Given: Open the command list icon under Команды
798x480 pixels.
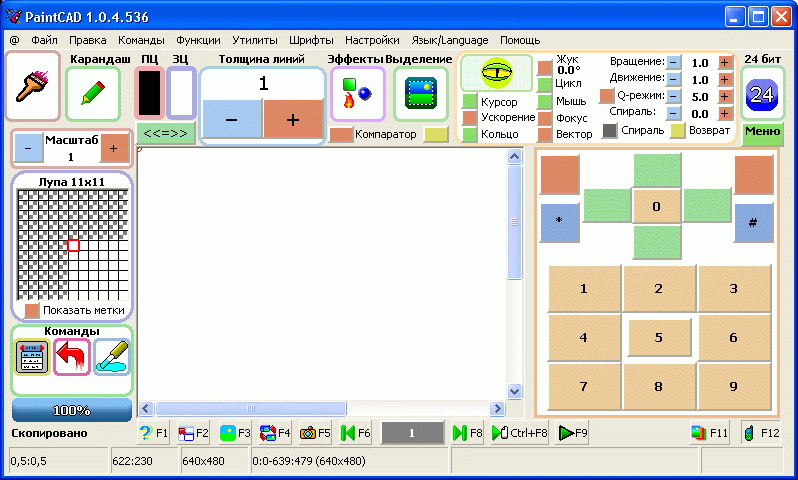Looking at the screenshot, I should (x=32, y=357).
